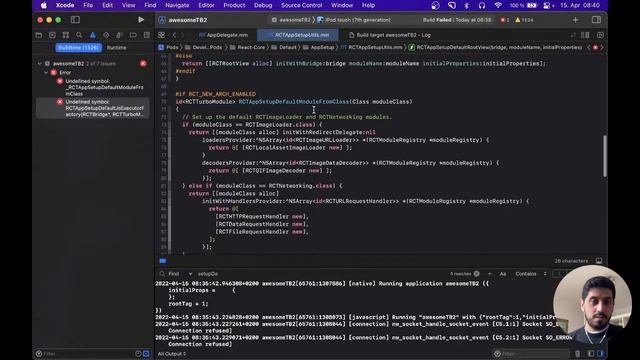This screenshot has height=360, width=640.
Task: Go back in editor history
Action: [174, 35]
